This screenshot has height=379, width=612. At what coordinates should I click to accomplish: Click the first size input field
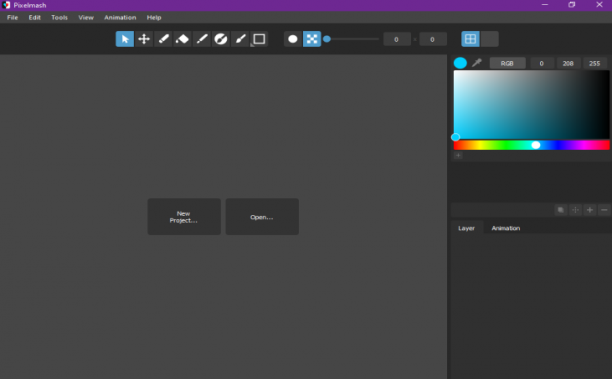coord(397,39)
